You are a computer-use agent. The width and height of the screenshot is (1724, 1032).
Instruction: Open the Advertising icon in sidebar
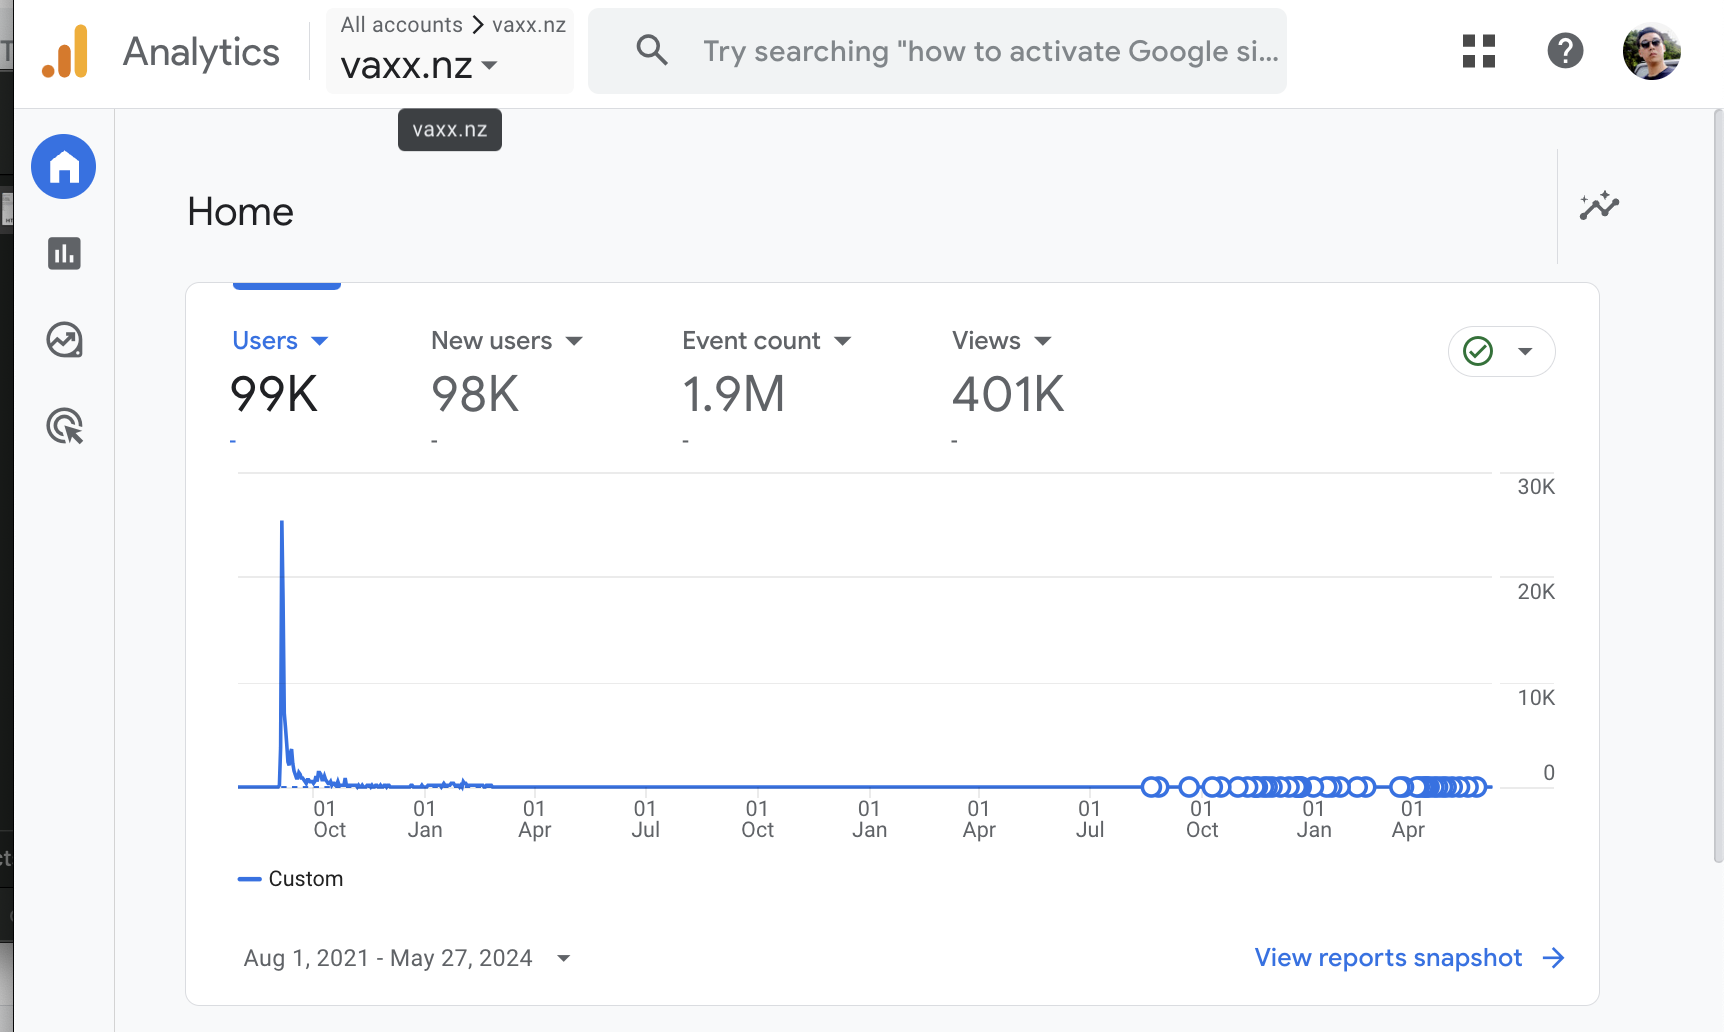click(x=64, y=426)
